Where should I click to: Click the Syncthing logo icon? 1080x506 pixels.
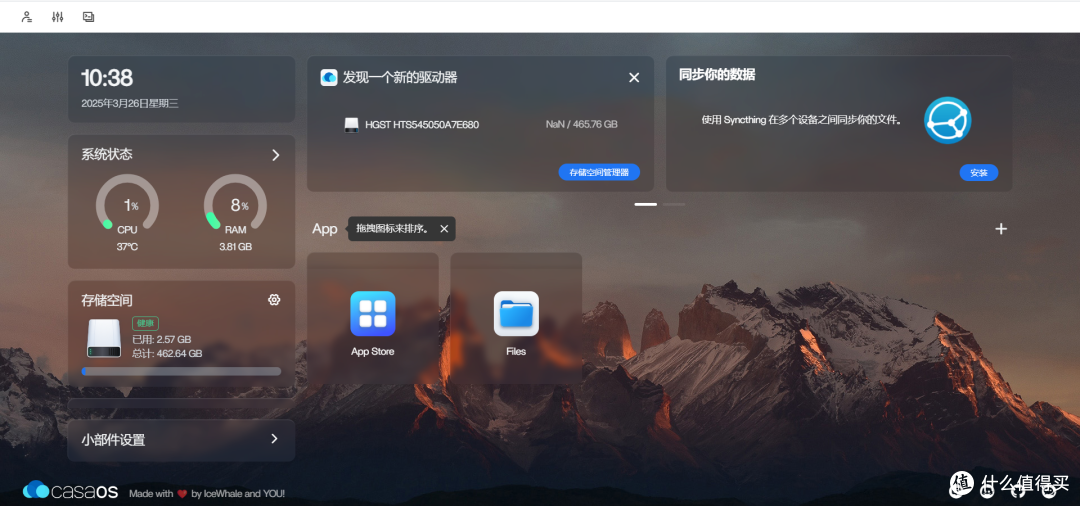tap(948, 120)
